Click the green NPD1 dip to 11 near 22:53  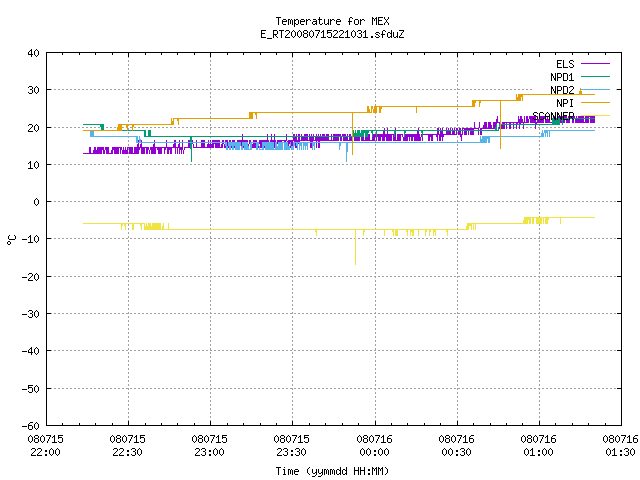click(x=191, y=150)
